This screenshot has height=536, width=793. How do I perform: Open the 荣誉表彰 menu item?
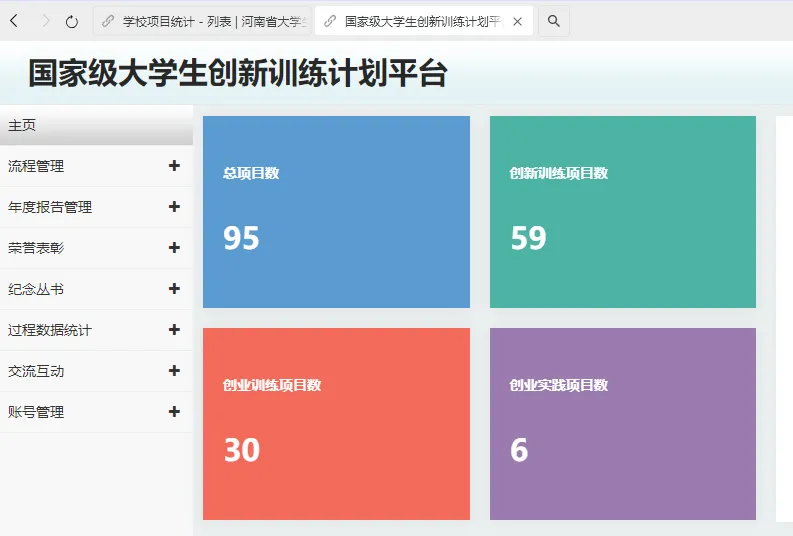(96, 248)
